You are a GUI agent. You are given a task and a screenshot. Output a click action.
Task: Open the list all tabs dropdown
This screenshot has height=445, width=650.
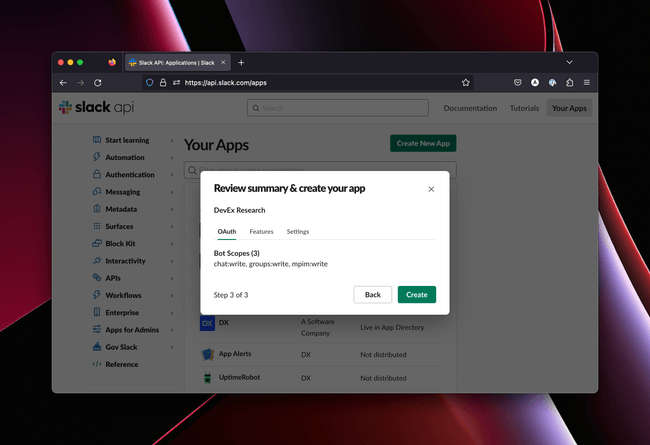(x=569, y=62)
